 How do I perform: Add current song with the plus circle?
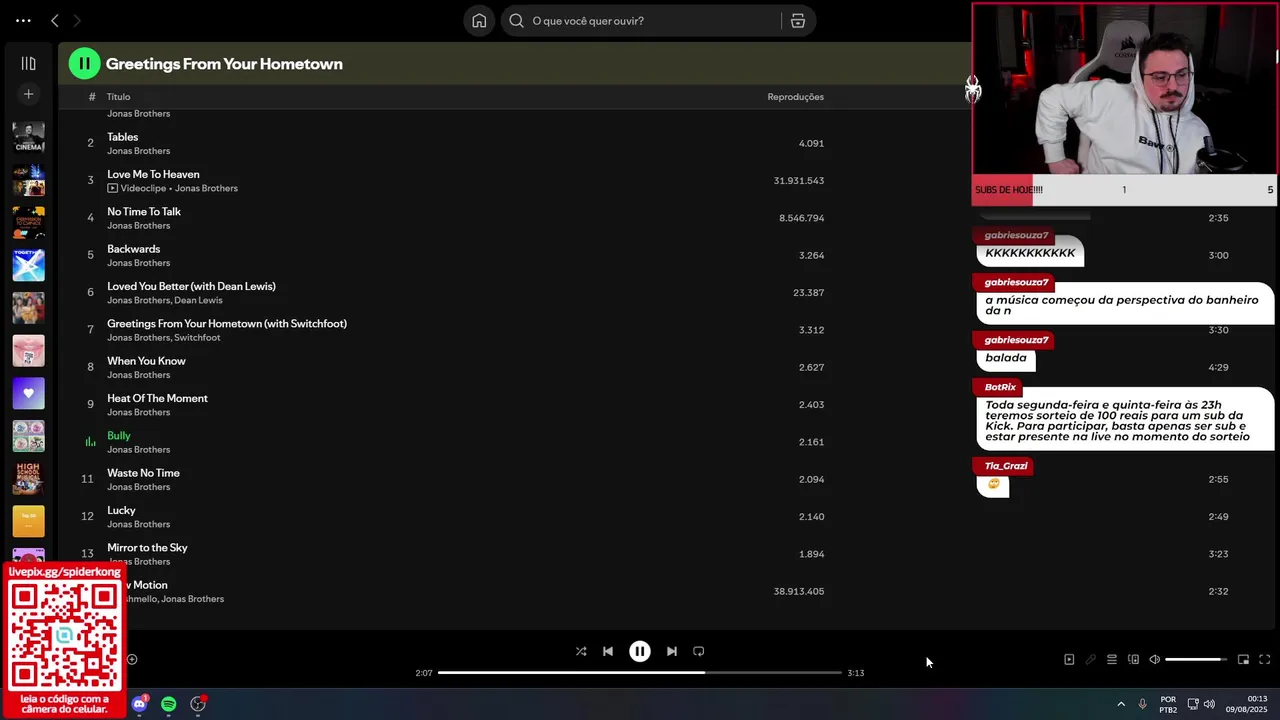[x=132, y=659]
